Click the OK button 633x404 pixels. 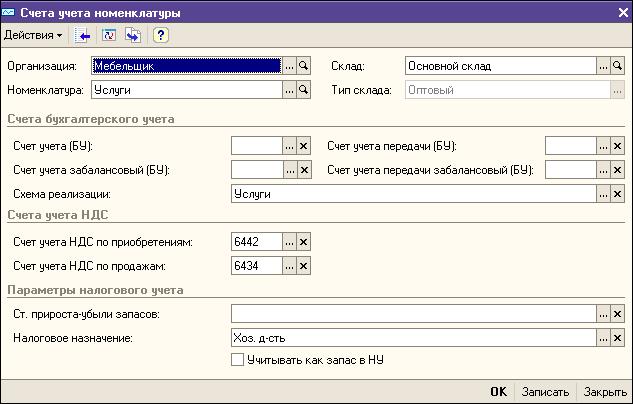(499, 391)
